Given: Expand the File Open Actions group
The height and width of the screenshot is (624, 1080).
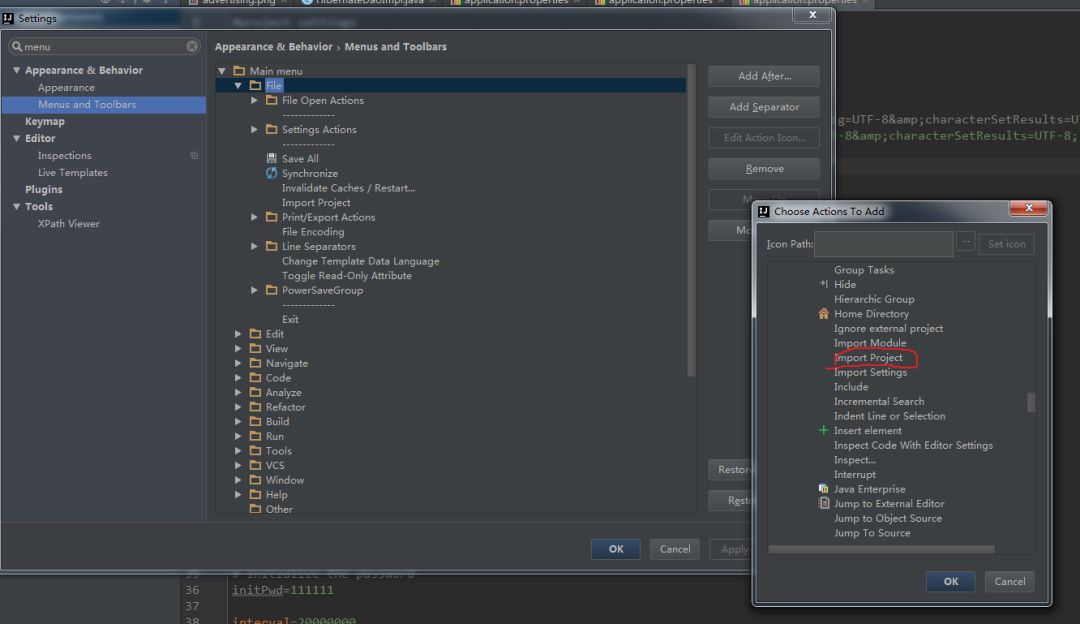Looking at the screenshot, I should coord(255,101).
